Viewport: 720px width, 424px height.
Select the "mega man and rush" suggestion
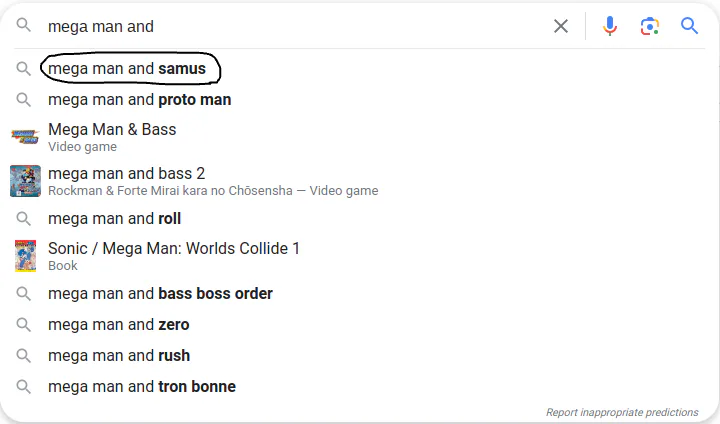[119, 355]
